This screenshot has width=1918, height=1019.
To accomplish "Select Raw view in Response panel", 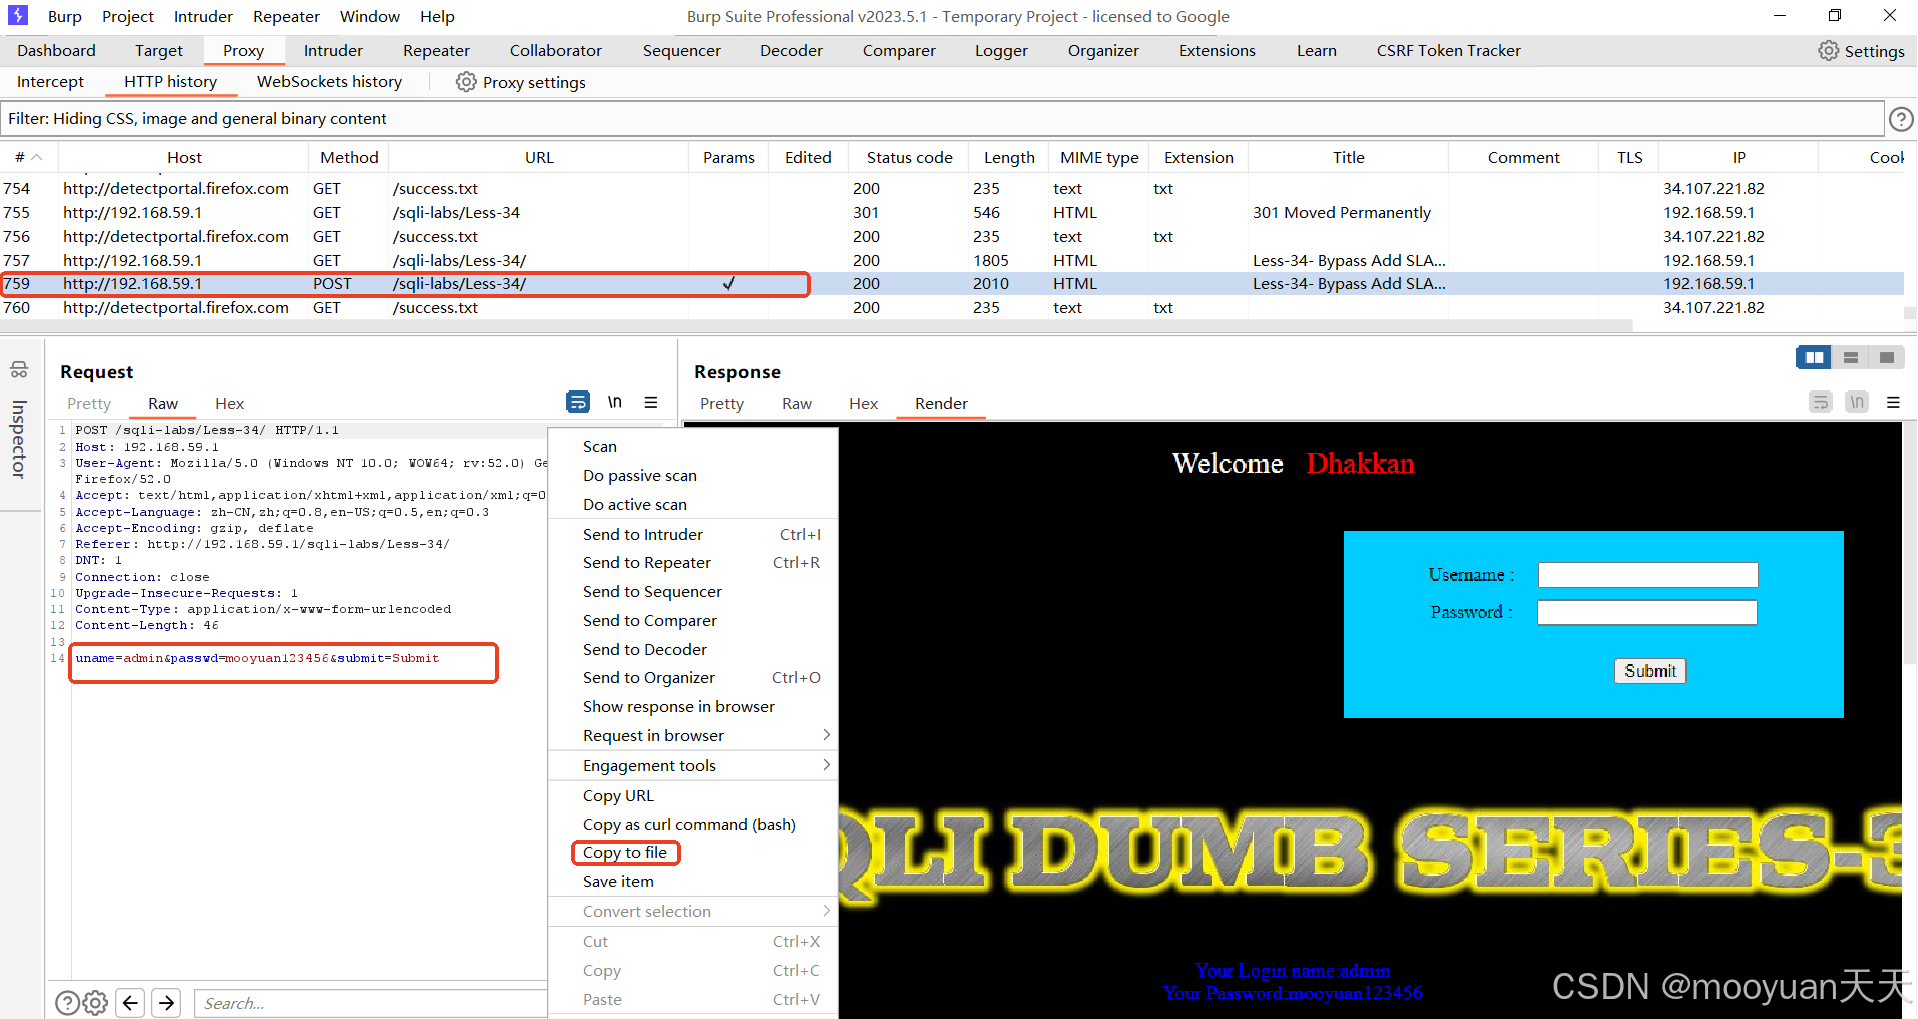I will (x=796, y=403).
